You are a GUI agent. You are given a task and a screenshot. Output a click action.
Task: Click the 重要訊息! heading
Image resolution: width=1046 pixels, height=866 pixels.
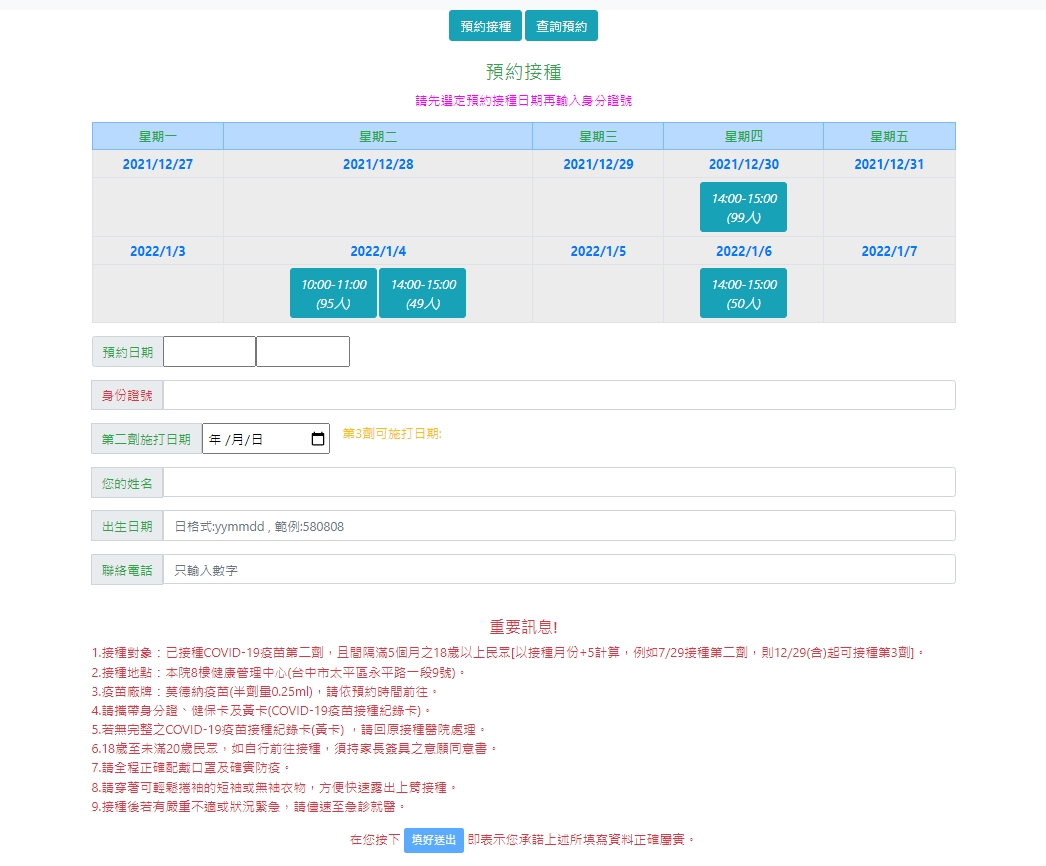(x=523, y=626)
